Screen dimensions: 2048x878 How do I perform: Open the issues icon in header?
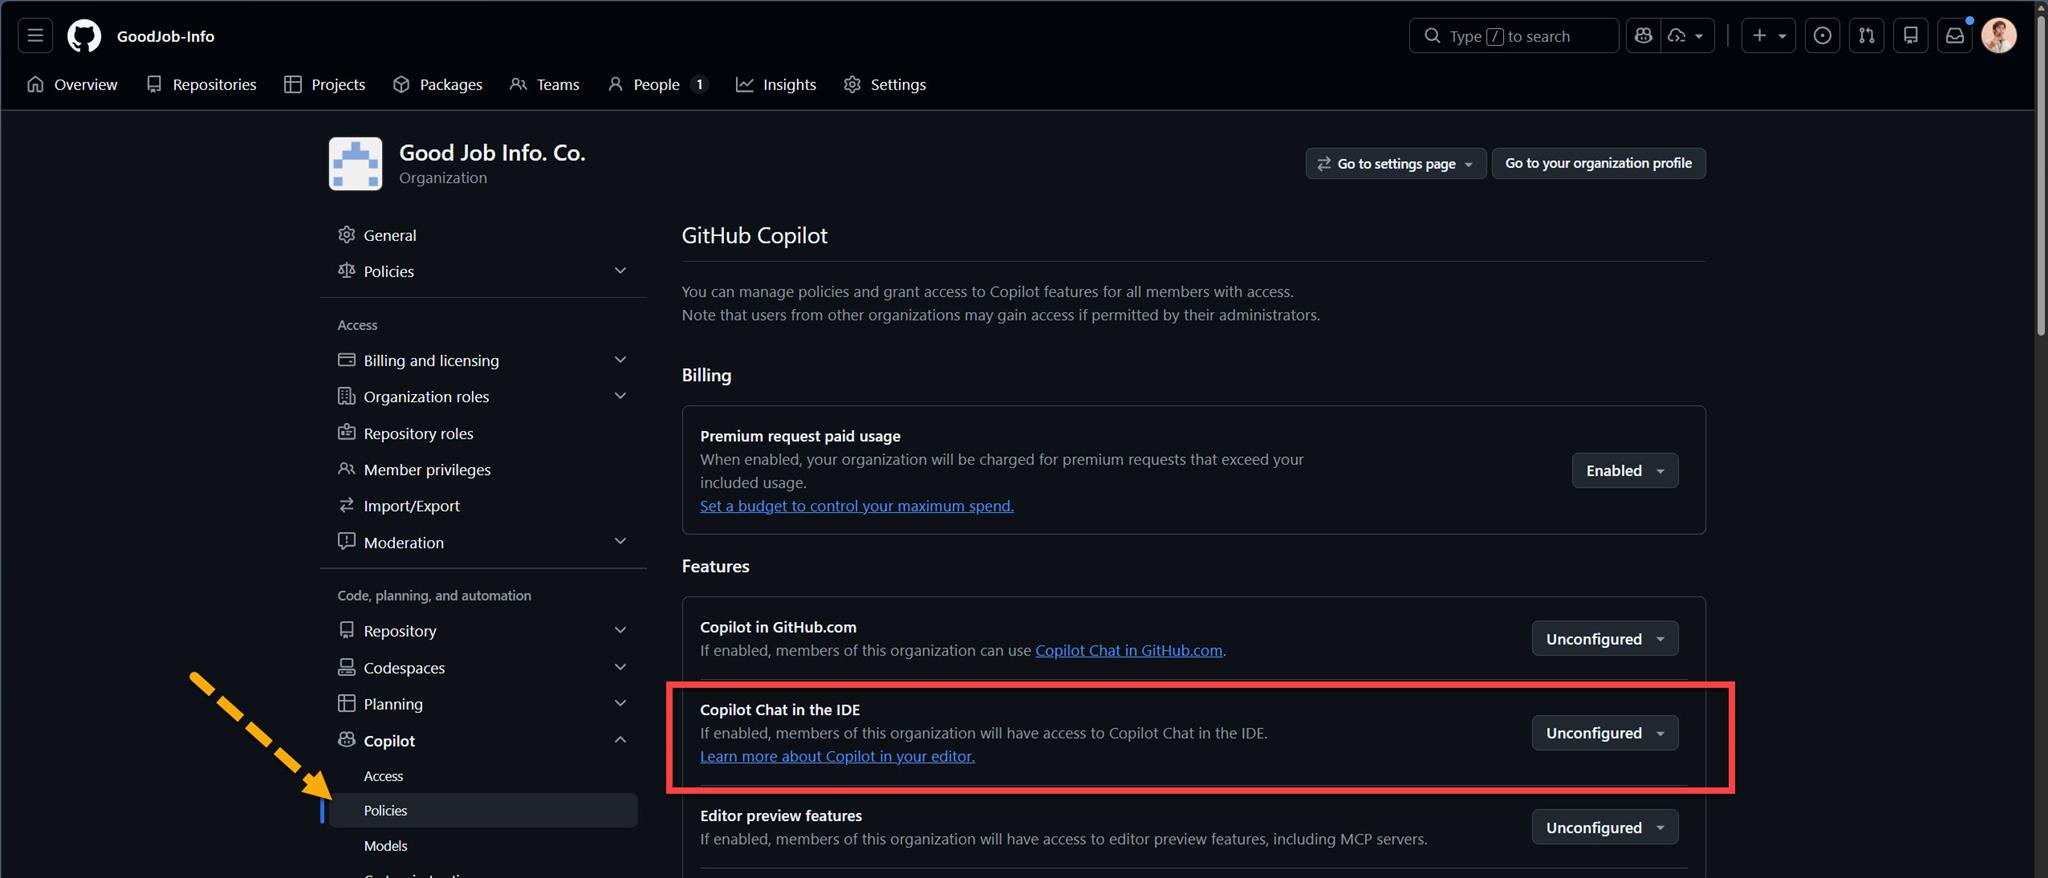(1822, 36)
